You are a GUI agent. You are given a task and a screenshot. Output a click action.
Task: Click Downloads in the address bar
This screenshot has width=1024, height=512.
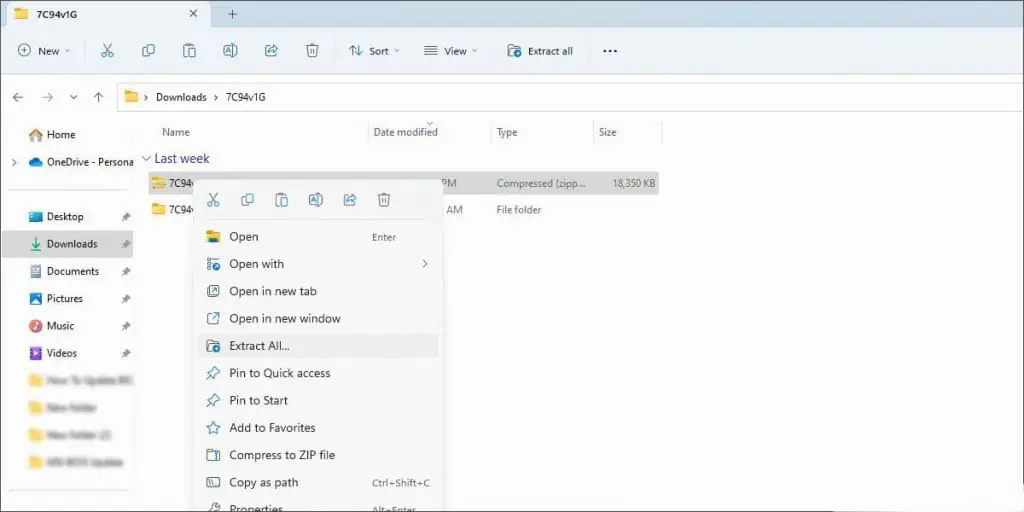(x=181, y=97)
